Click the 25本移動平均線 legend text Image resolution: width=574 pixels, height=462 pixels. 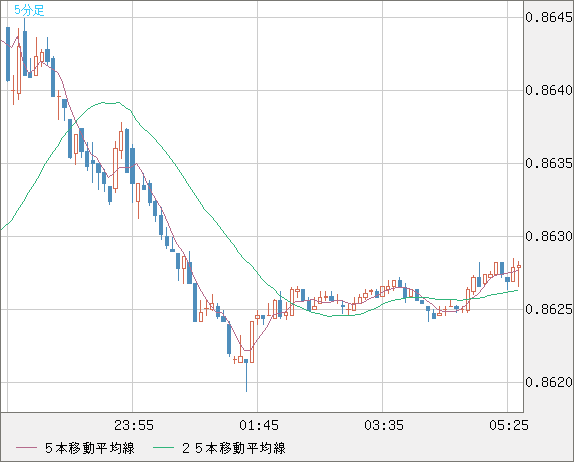pos(234,448)
